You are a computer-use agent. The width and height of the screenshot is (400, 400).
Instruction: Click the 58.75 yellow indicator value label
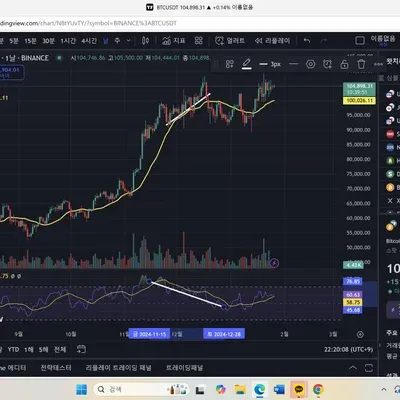(353, 302)
